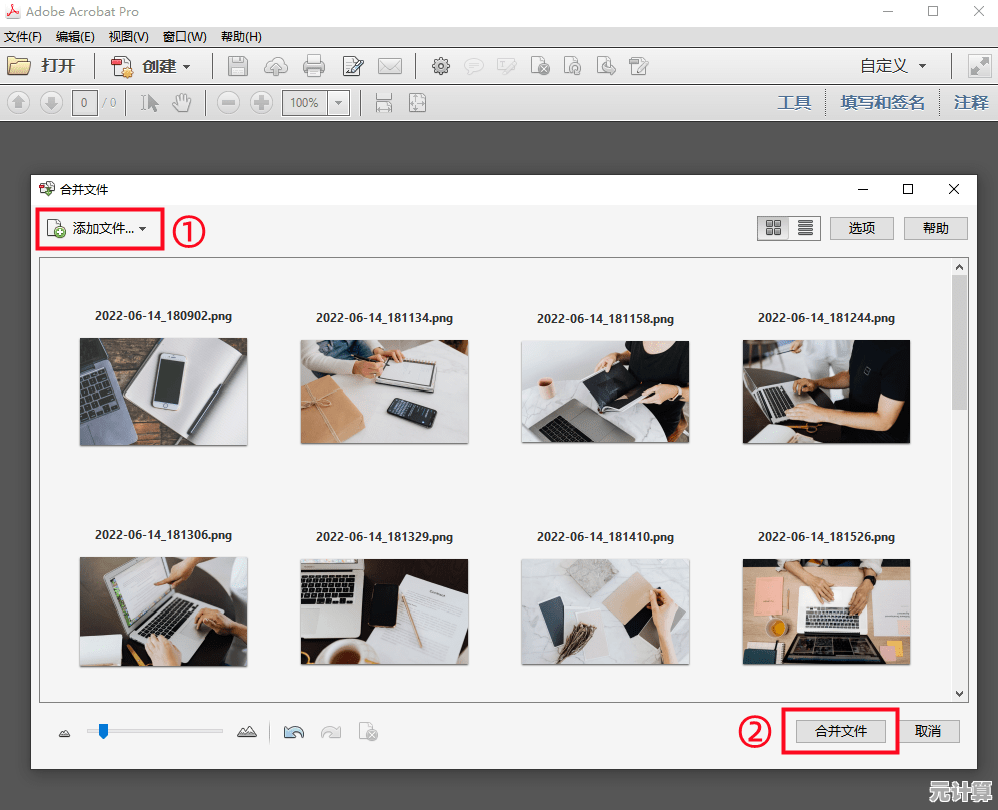Screen dimensions: 998x810
Task: Open the 选项 options button
Action: (861, 227)
